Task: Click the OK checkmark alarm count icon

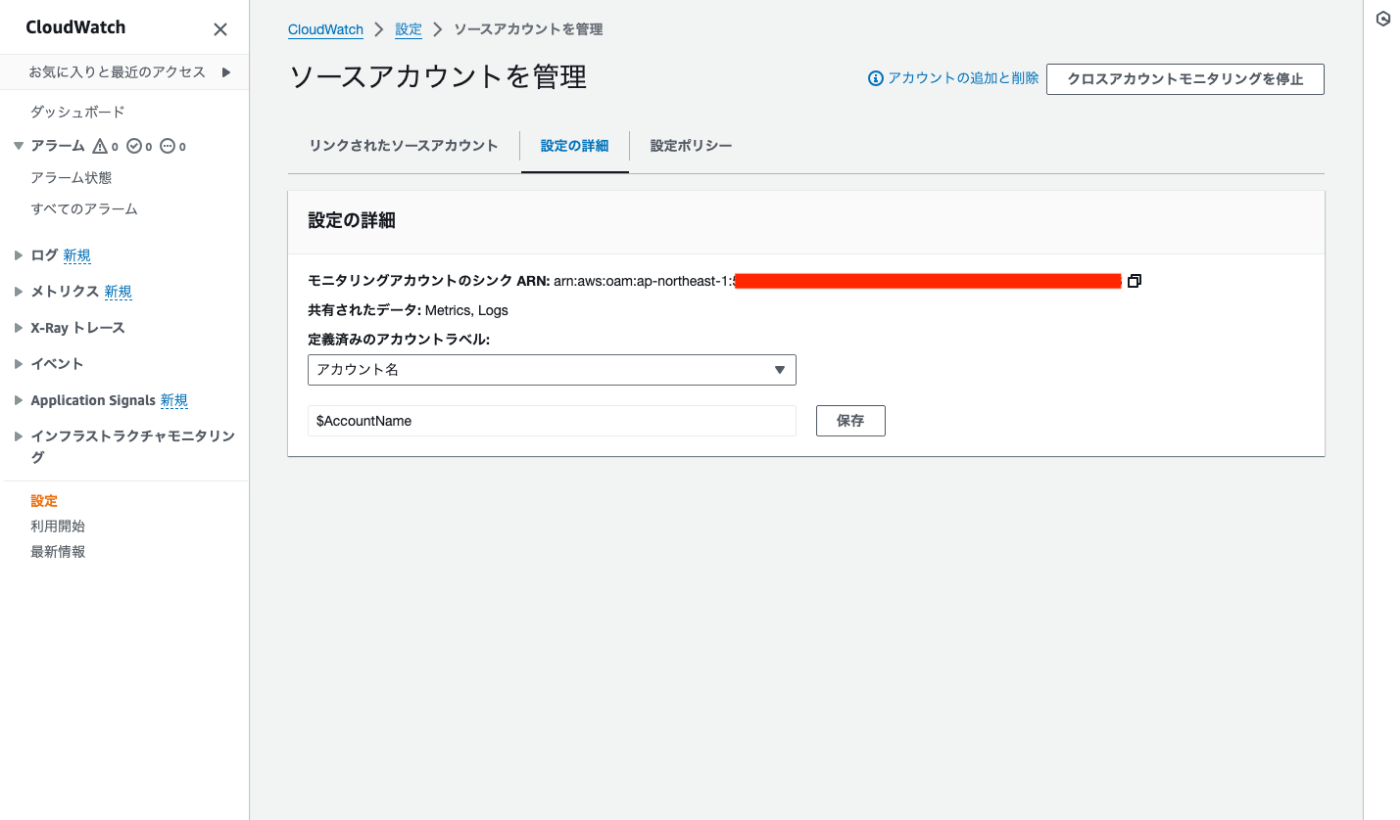Action: click(x=134, y=146)
